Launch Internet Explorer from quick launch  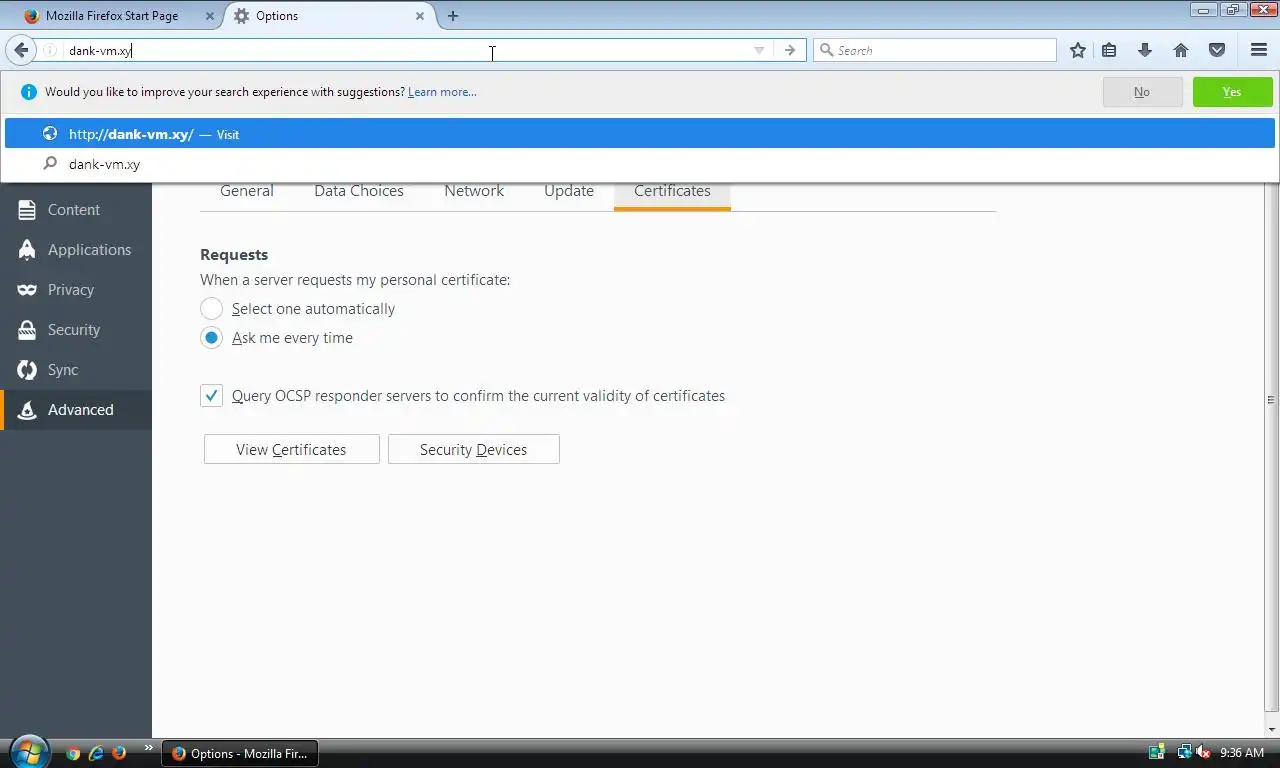96,753
